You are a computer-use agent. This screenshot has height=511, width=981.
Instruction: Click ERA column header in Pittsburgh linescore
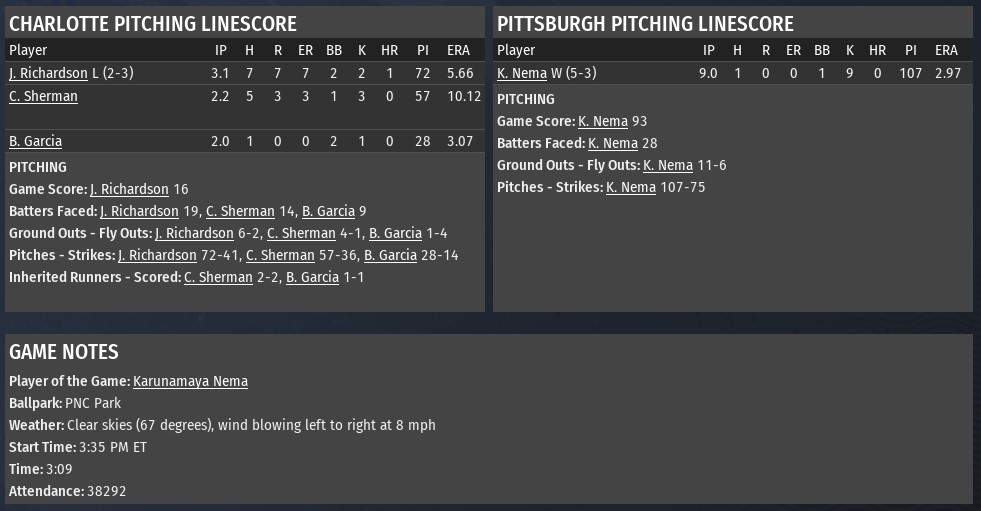946,50
